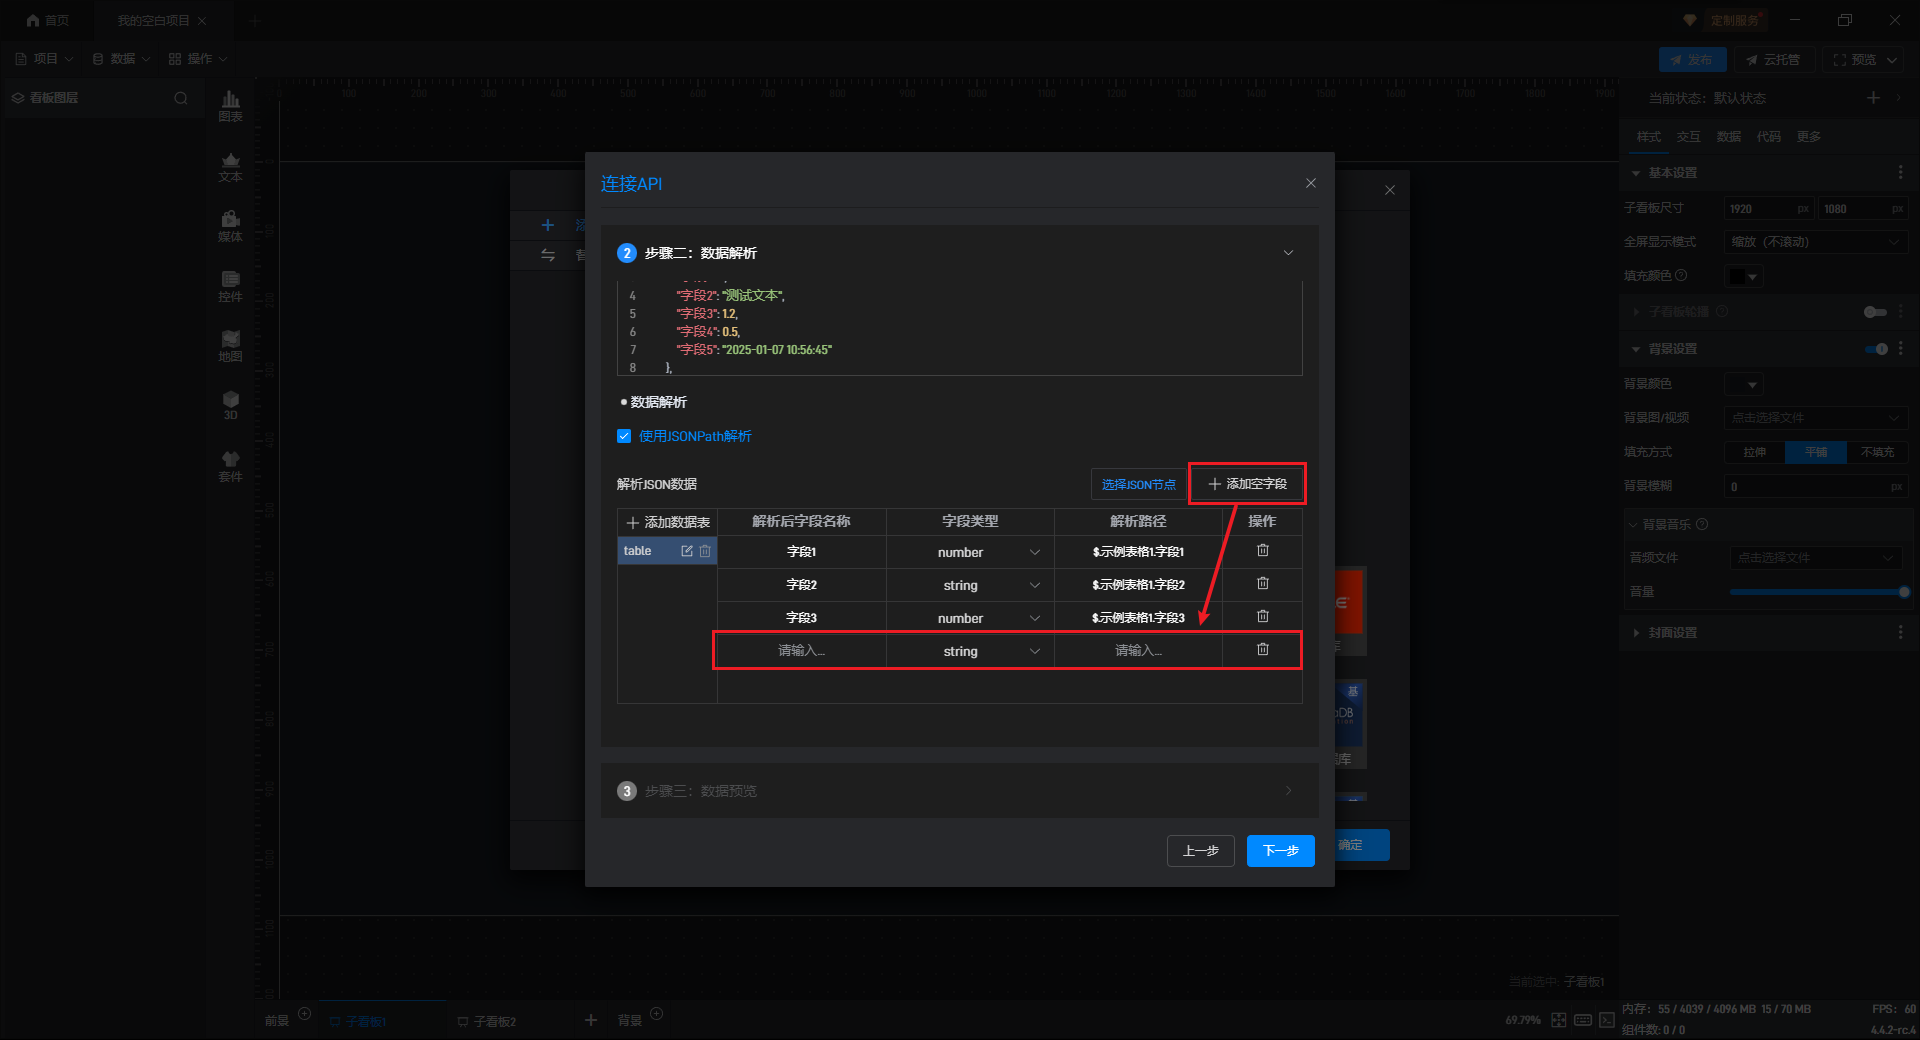
Task: Delete the 字段1 row with trash icon
Action: [x=1262, y=551]
